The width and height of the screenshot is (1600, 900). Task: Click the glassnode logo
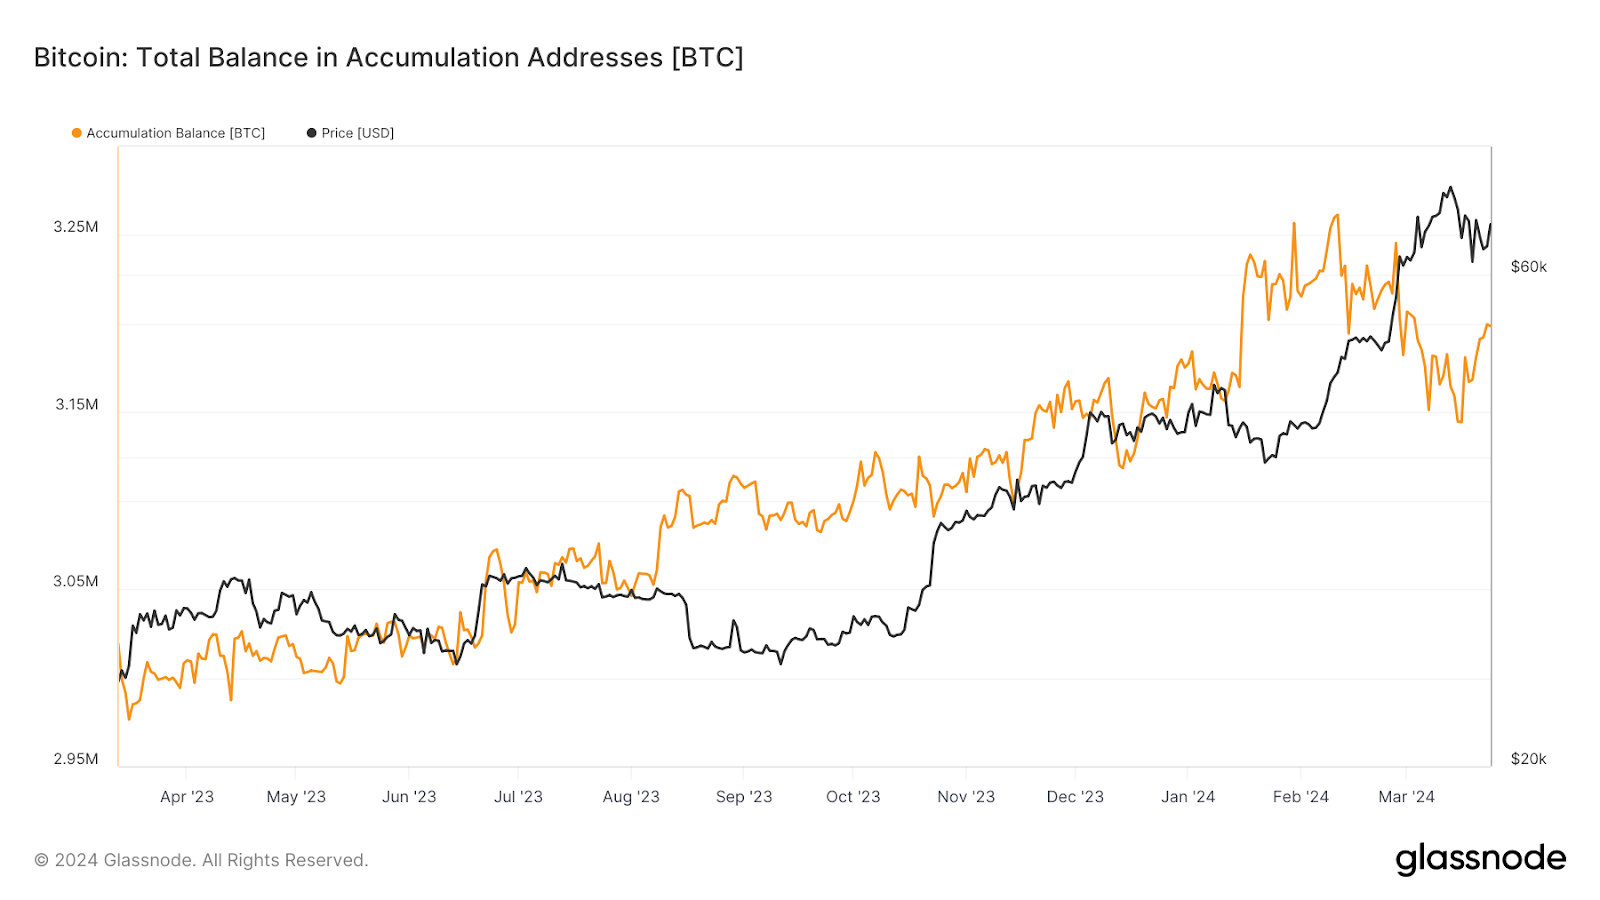tap(1480, 859)
